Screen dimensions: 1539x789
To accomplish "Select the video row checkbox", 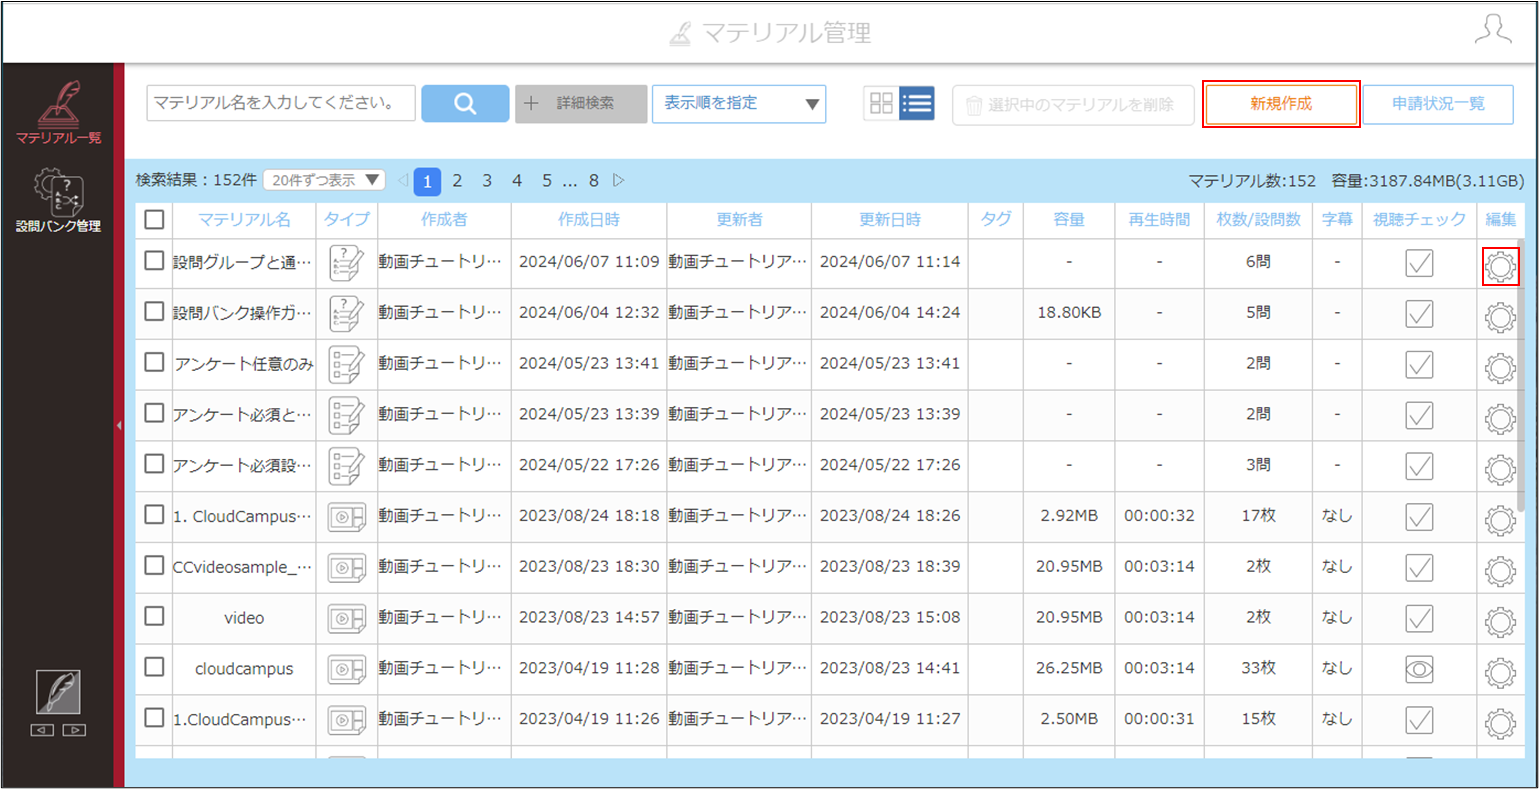I will pyautogui.click(x=154, y=616).
